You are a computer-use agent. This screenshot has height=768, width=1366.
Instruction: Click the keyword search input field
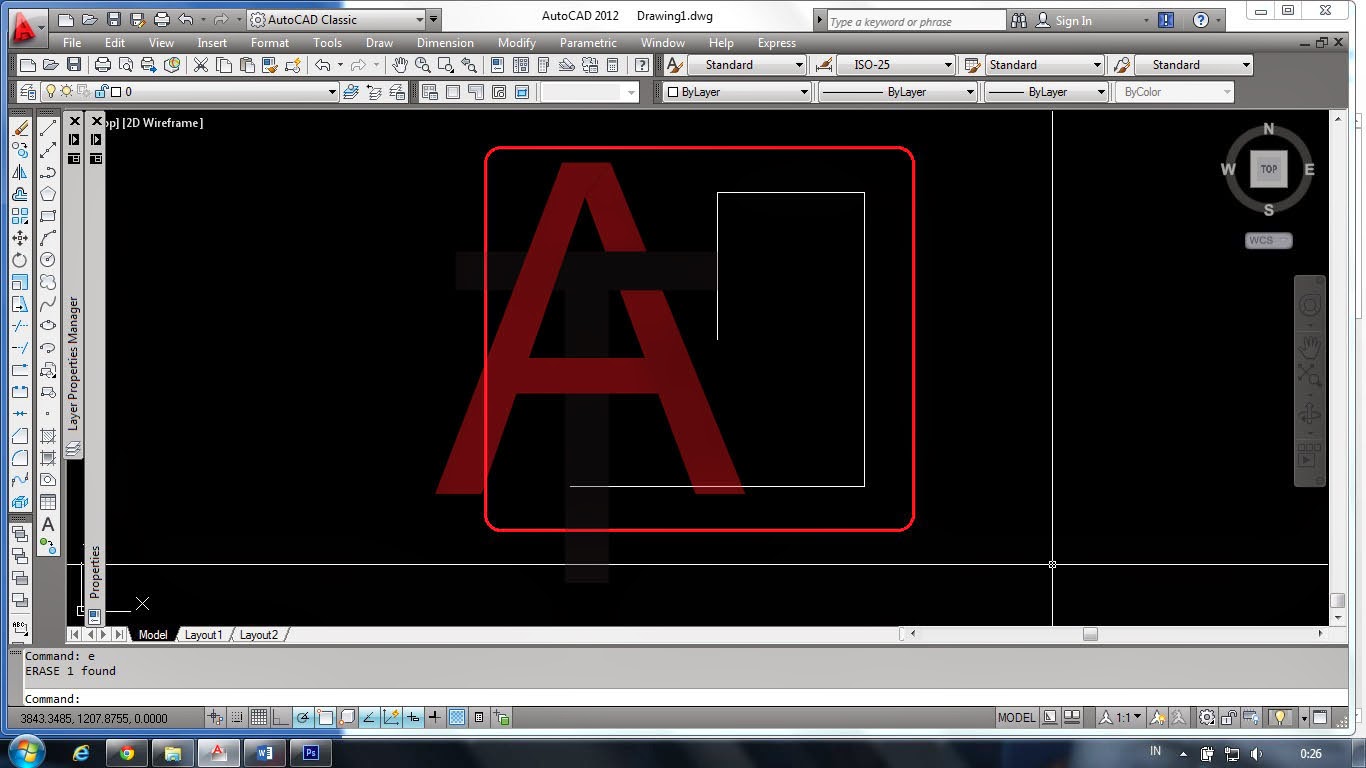pos(916,21)
